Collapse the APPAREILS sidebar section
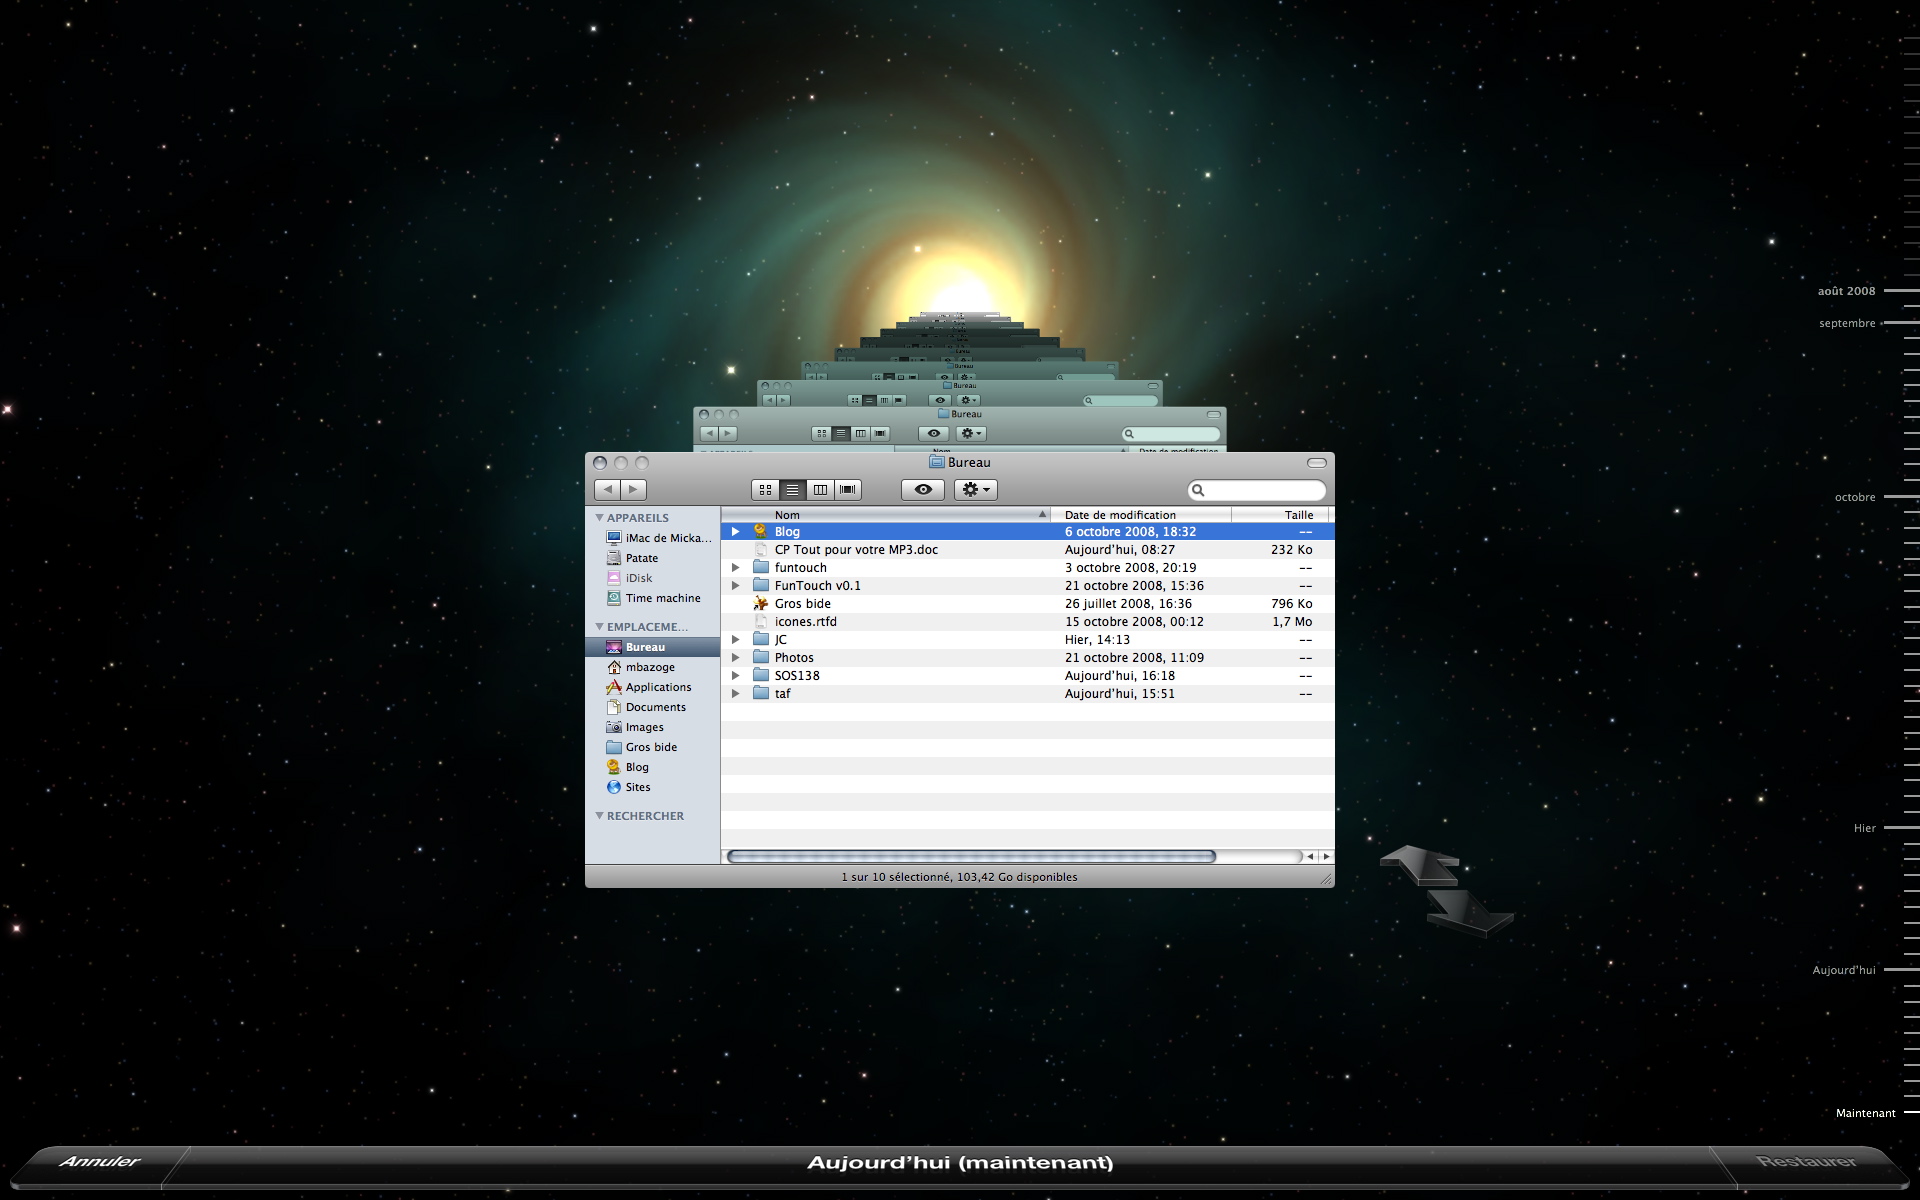This screenshot has width=1920, height=1200. pyautogui.click(x=599, y=517)
